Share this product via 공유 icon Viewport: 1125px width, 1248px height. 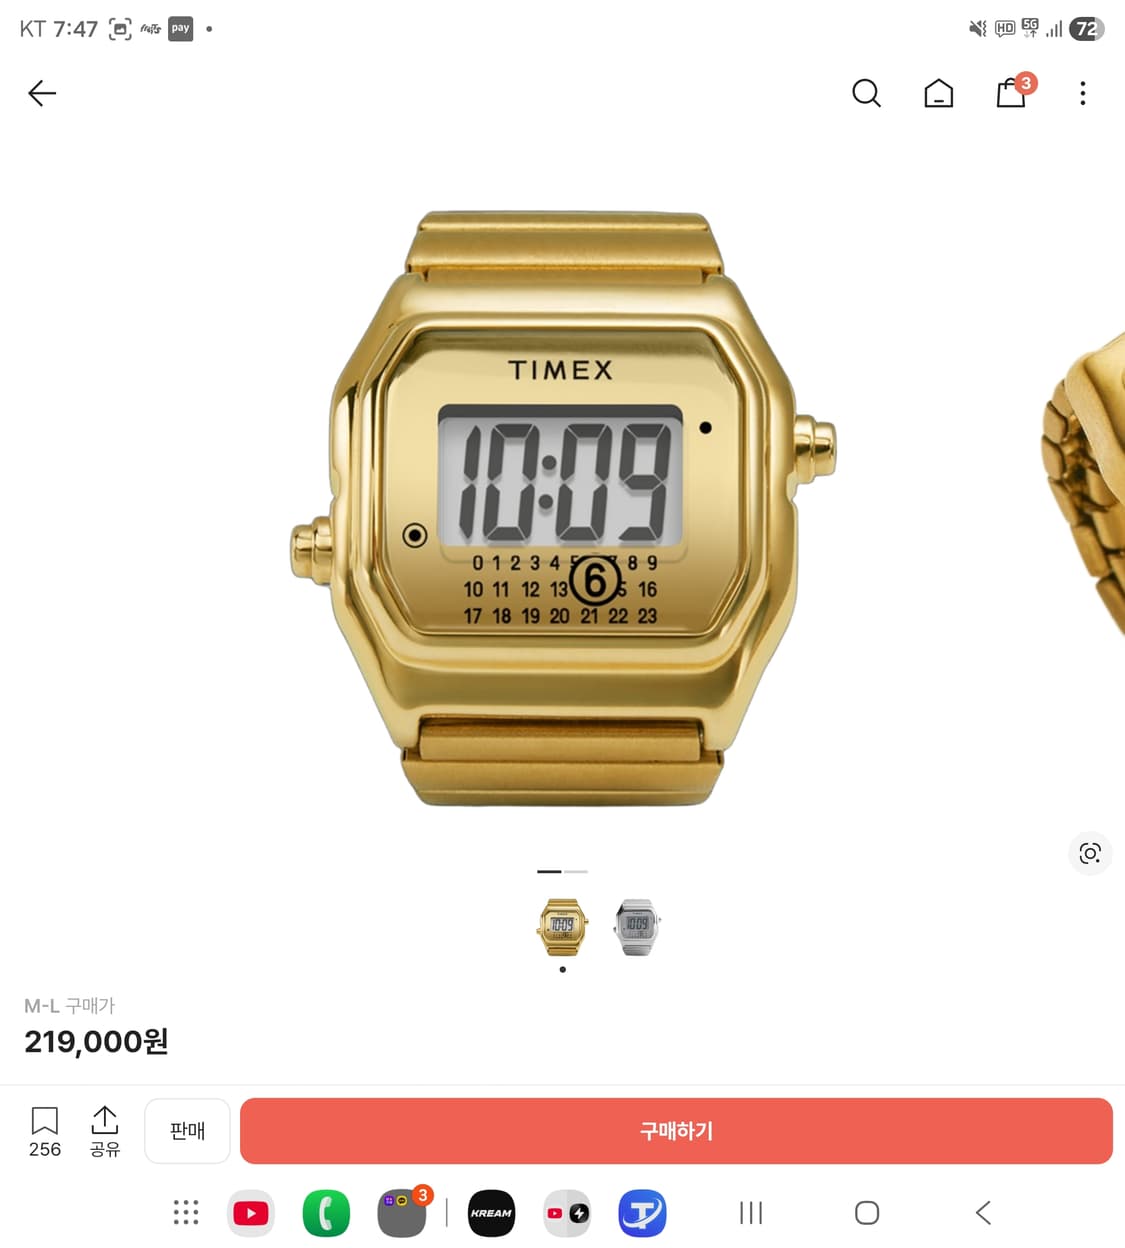[x=105, y=1131]
